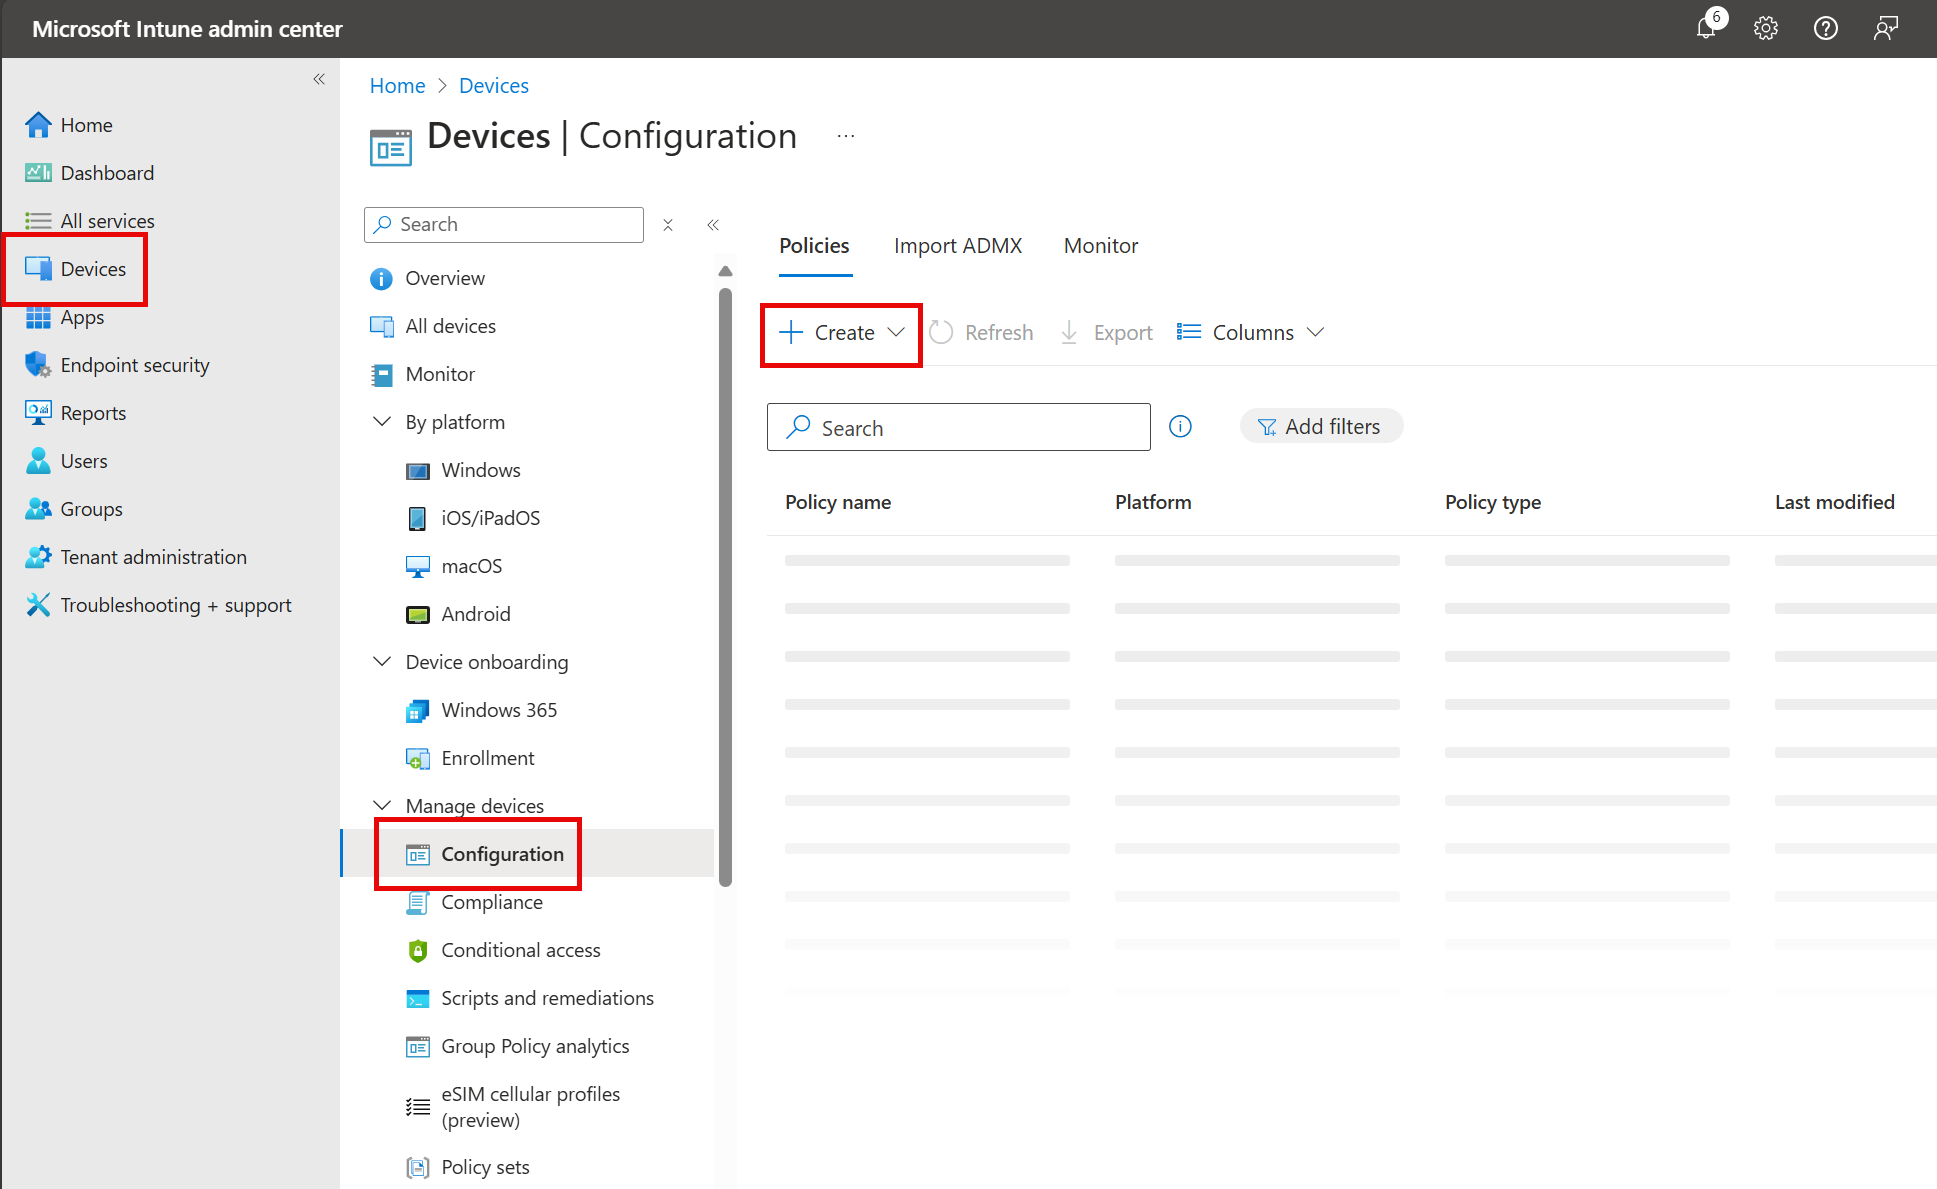1937x1189 pixels.
Task: Switch to the Import ADMX tab
Action: (958, 246)
